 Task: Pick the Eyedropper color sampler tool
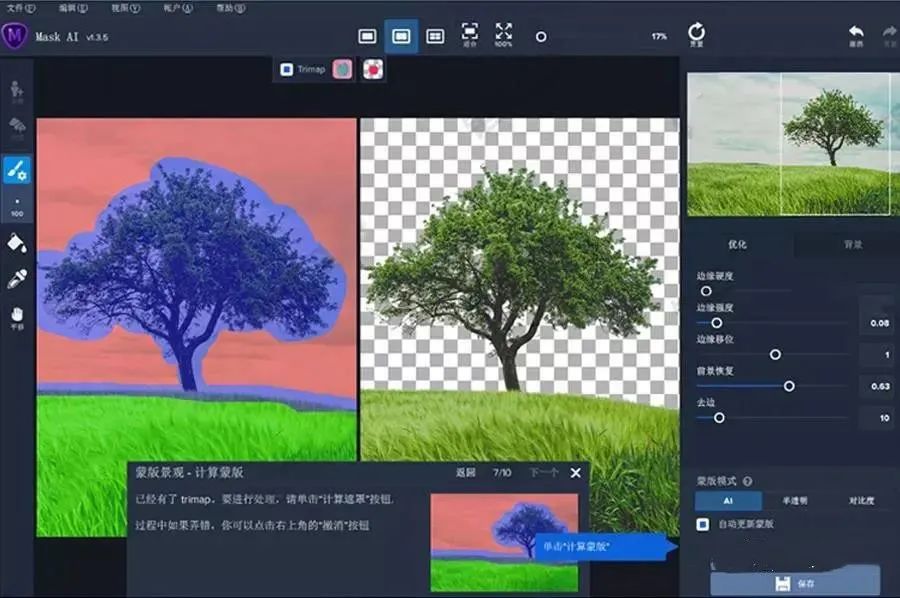[15, 280]
